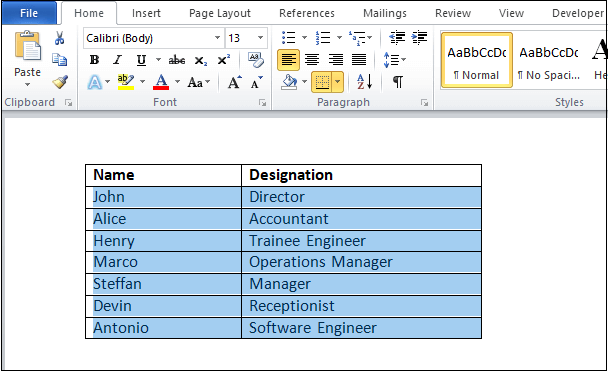The width and height of the screenshot is (608, 371).
Task: Open the Paste options arrow
Action: tap(27, 85)
